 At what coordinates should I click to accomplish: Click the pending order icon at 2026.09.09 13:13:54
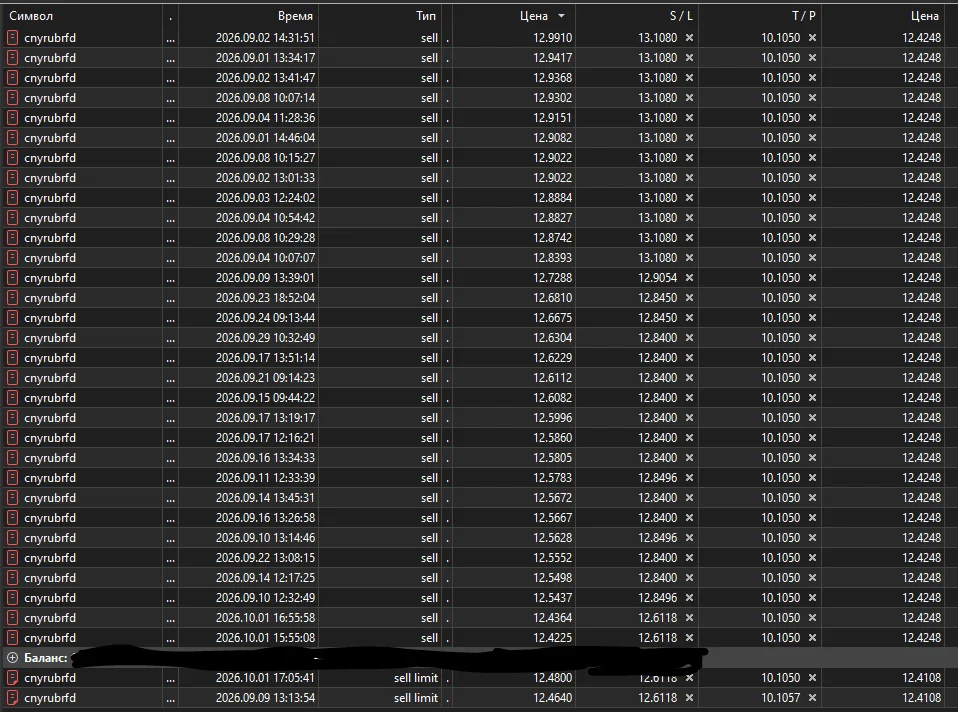coord(12,698)
